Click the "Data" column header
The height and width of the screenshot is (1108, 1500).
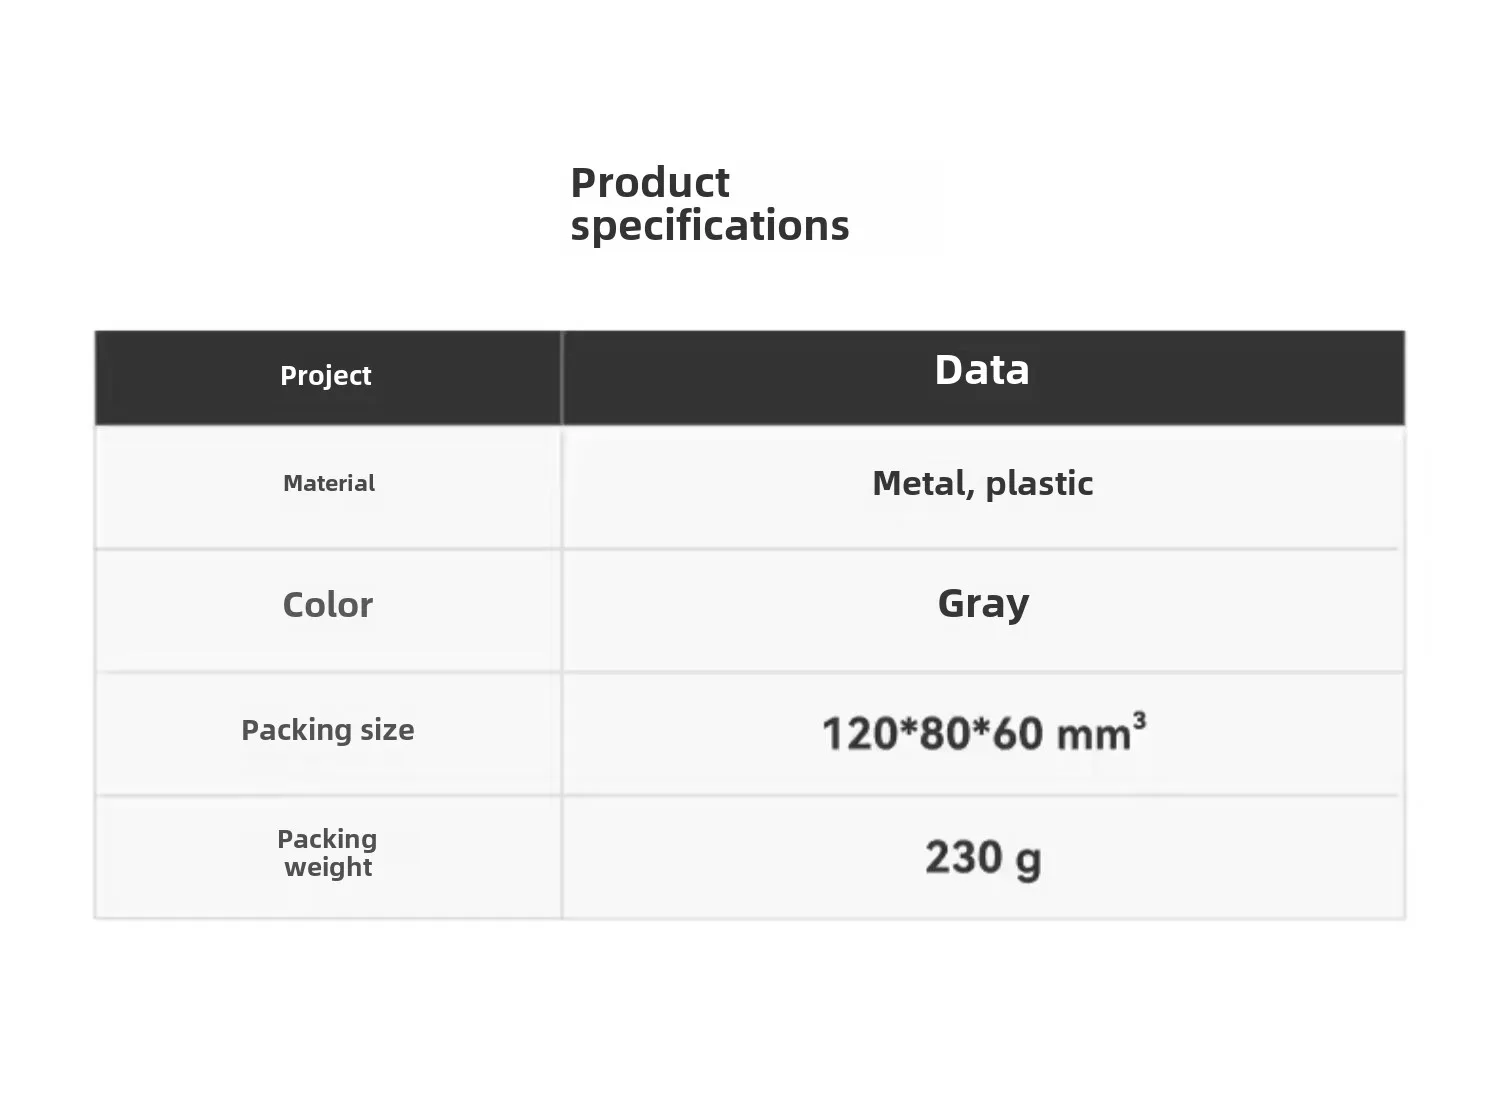coord(982,370)
